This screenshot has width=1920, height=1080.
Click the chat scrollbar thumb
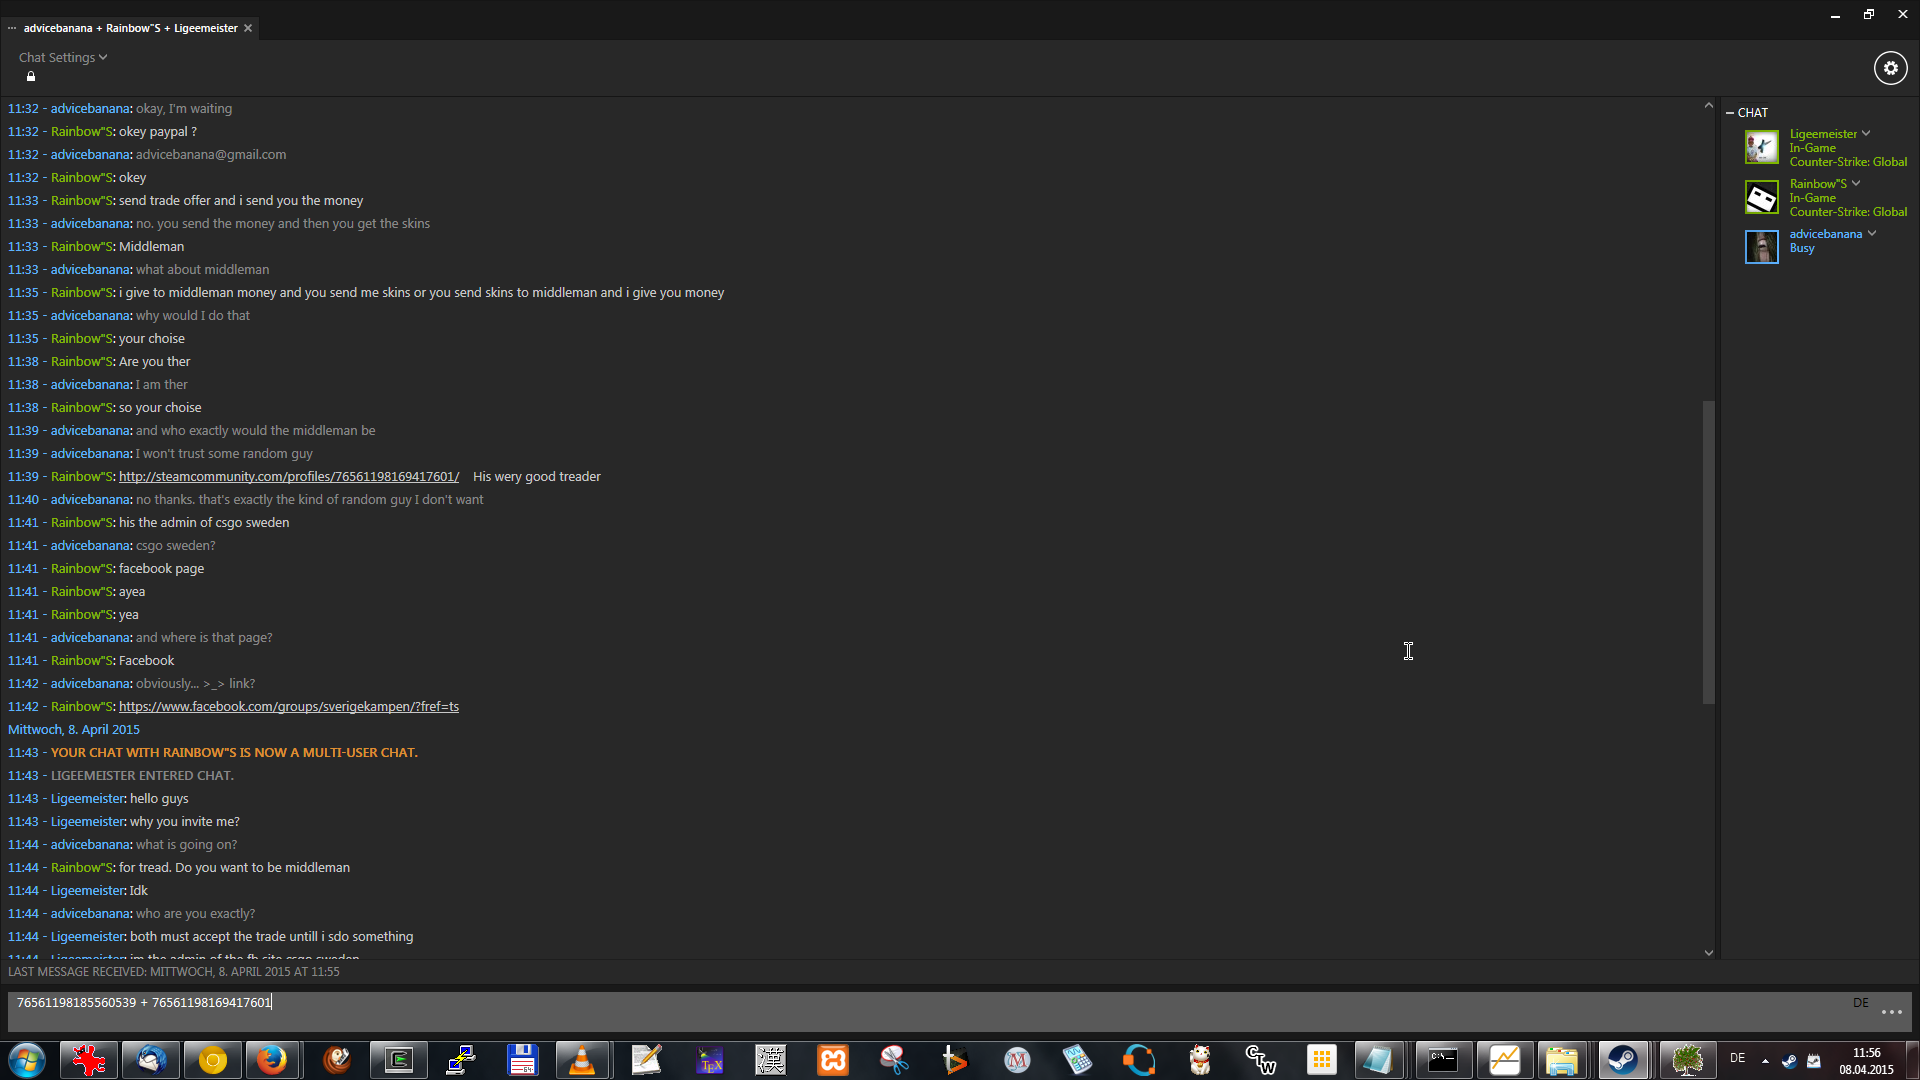[x=1708, y=550]
